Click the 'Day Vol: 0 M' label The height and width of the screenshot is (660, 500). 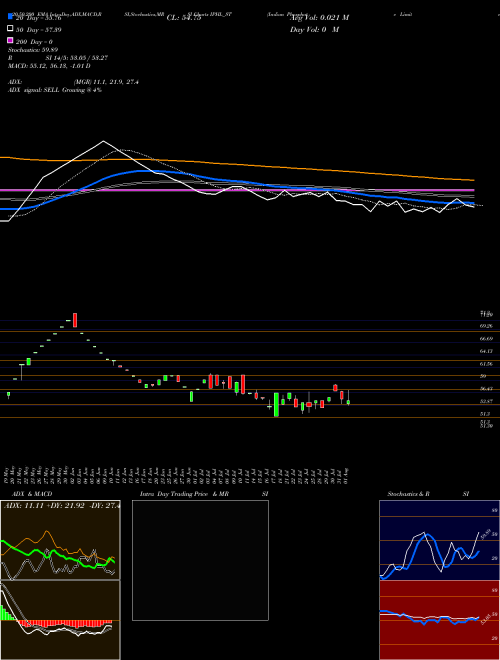click(x=314, y=29)
